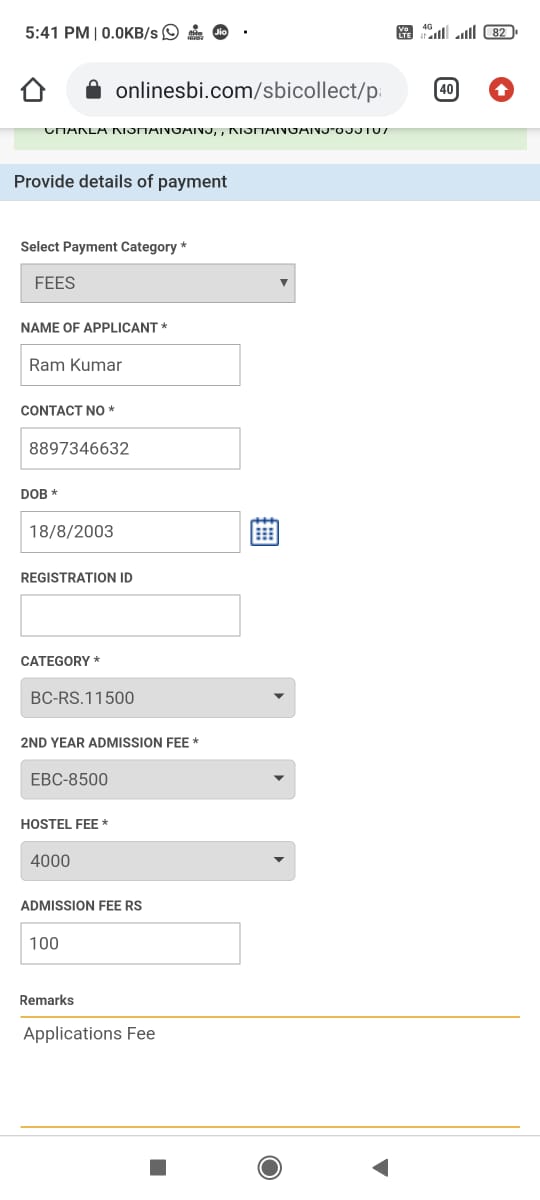
Task: Open the DOB calendar picker icon
Action: [x=264, y=532]
